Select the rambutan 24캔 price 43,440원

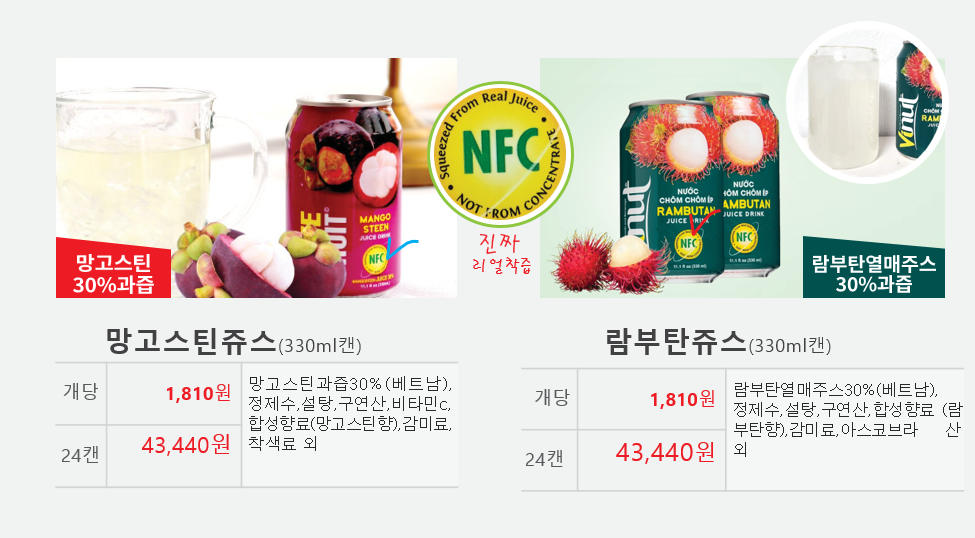665,452
